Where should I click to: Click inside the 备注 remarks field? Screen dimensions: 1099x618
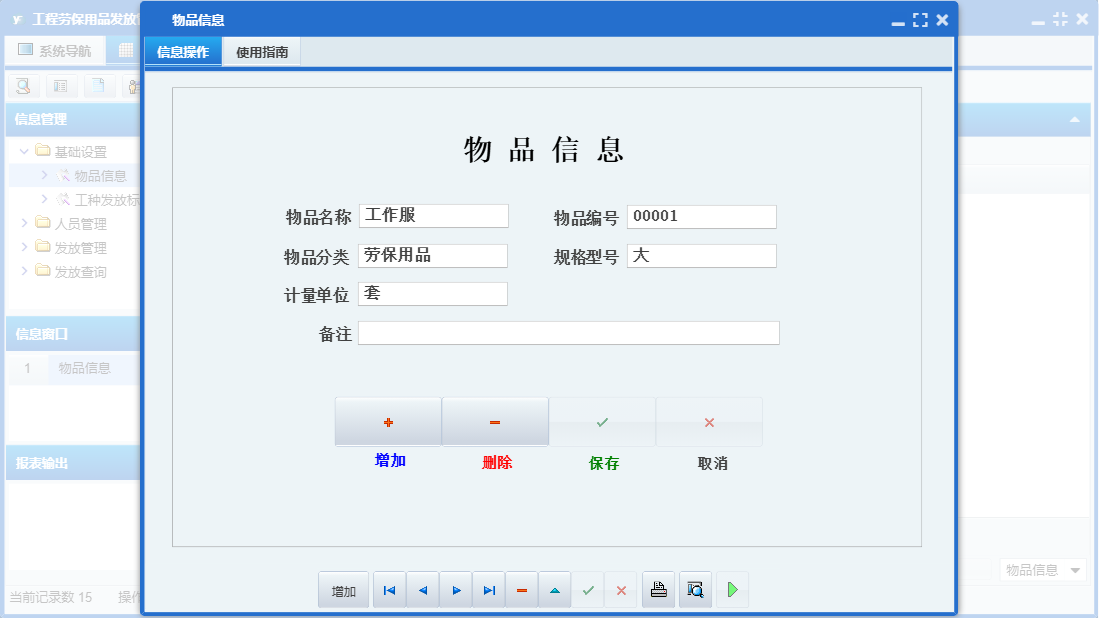click(x=568, y=333)
